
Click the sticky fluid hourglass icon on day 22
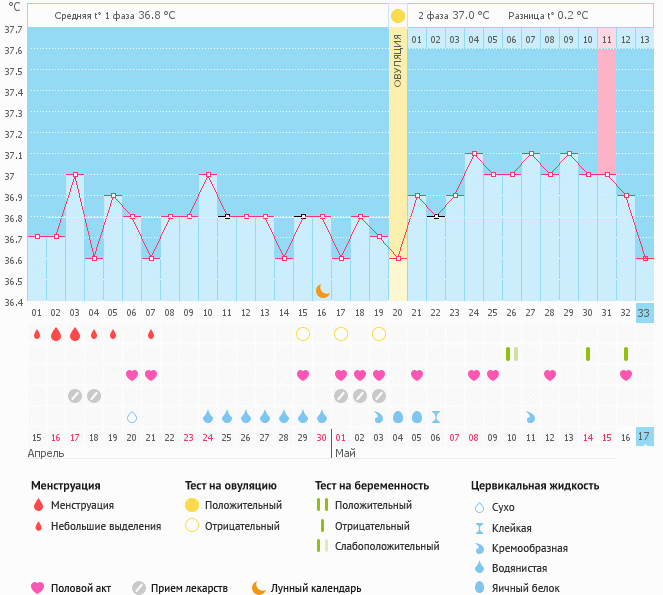pos(436,416)
